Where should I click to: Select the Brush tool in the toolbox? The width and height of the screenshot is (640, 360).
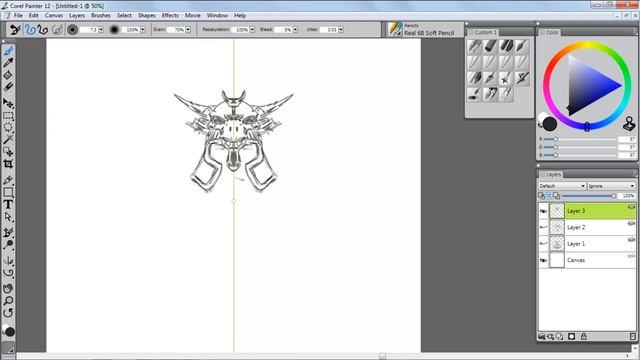coord(8,51)
